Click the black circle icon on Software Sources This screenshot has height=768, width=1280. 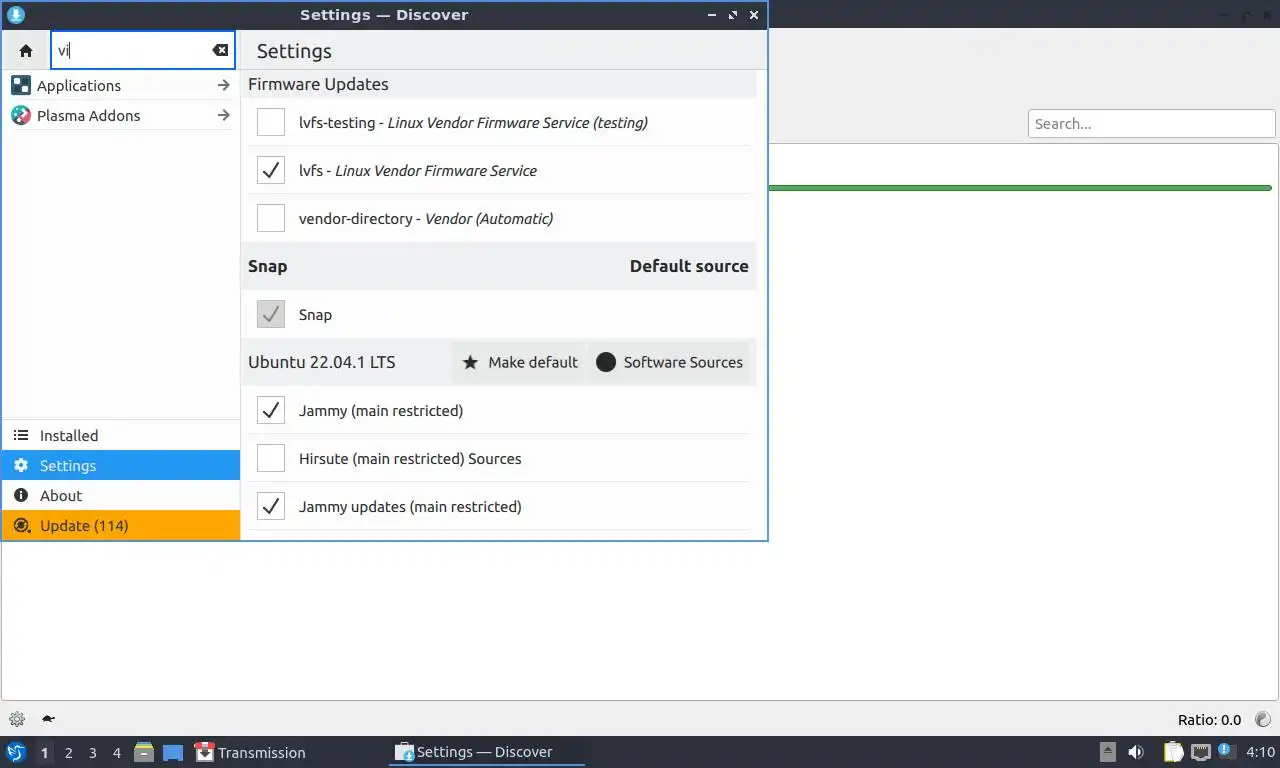coord(606,362)
